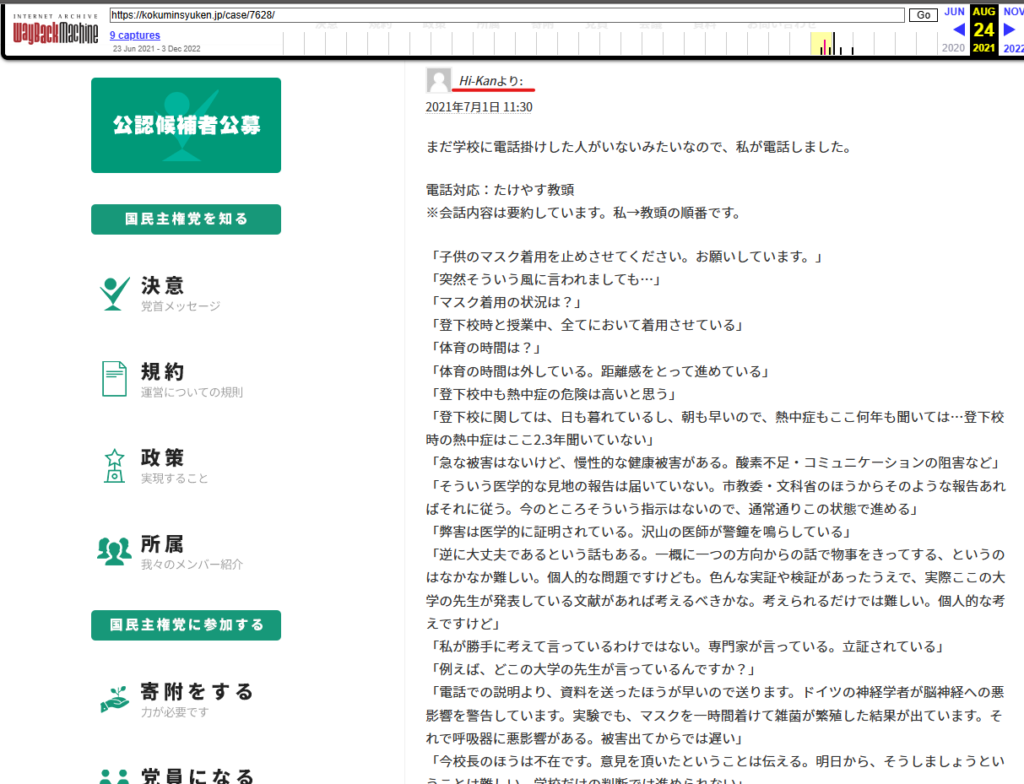Click the Wayback Machine logo
1024x784 pixels.
pyautogui.click(x=55, y=31)
